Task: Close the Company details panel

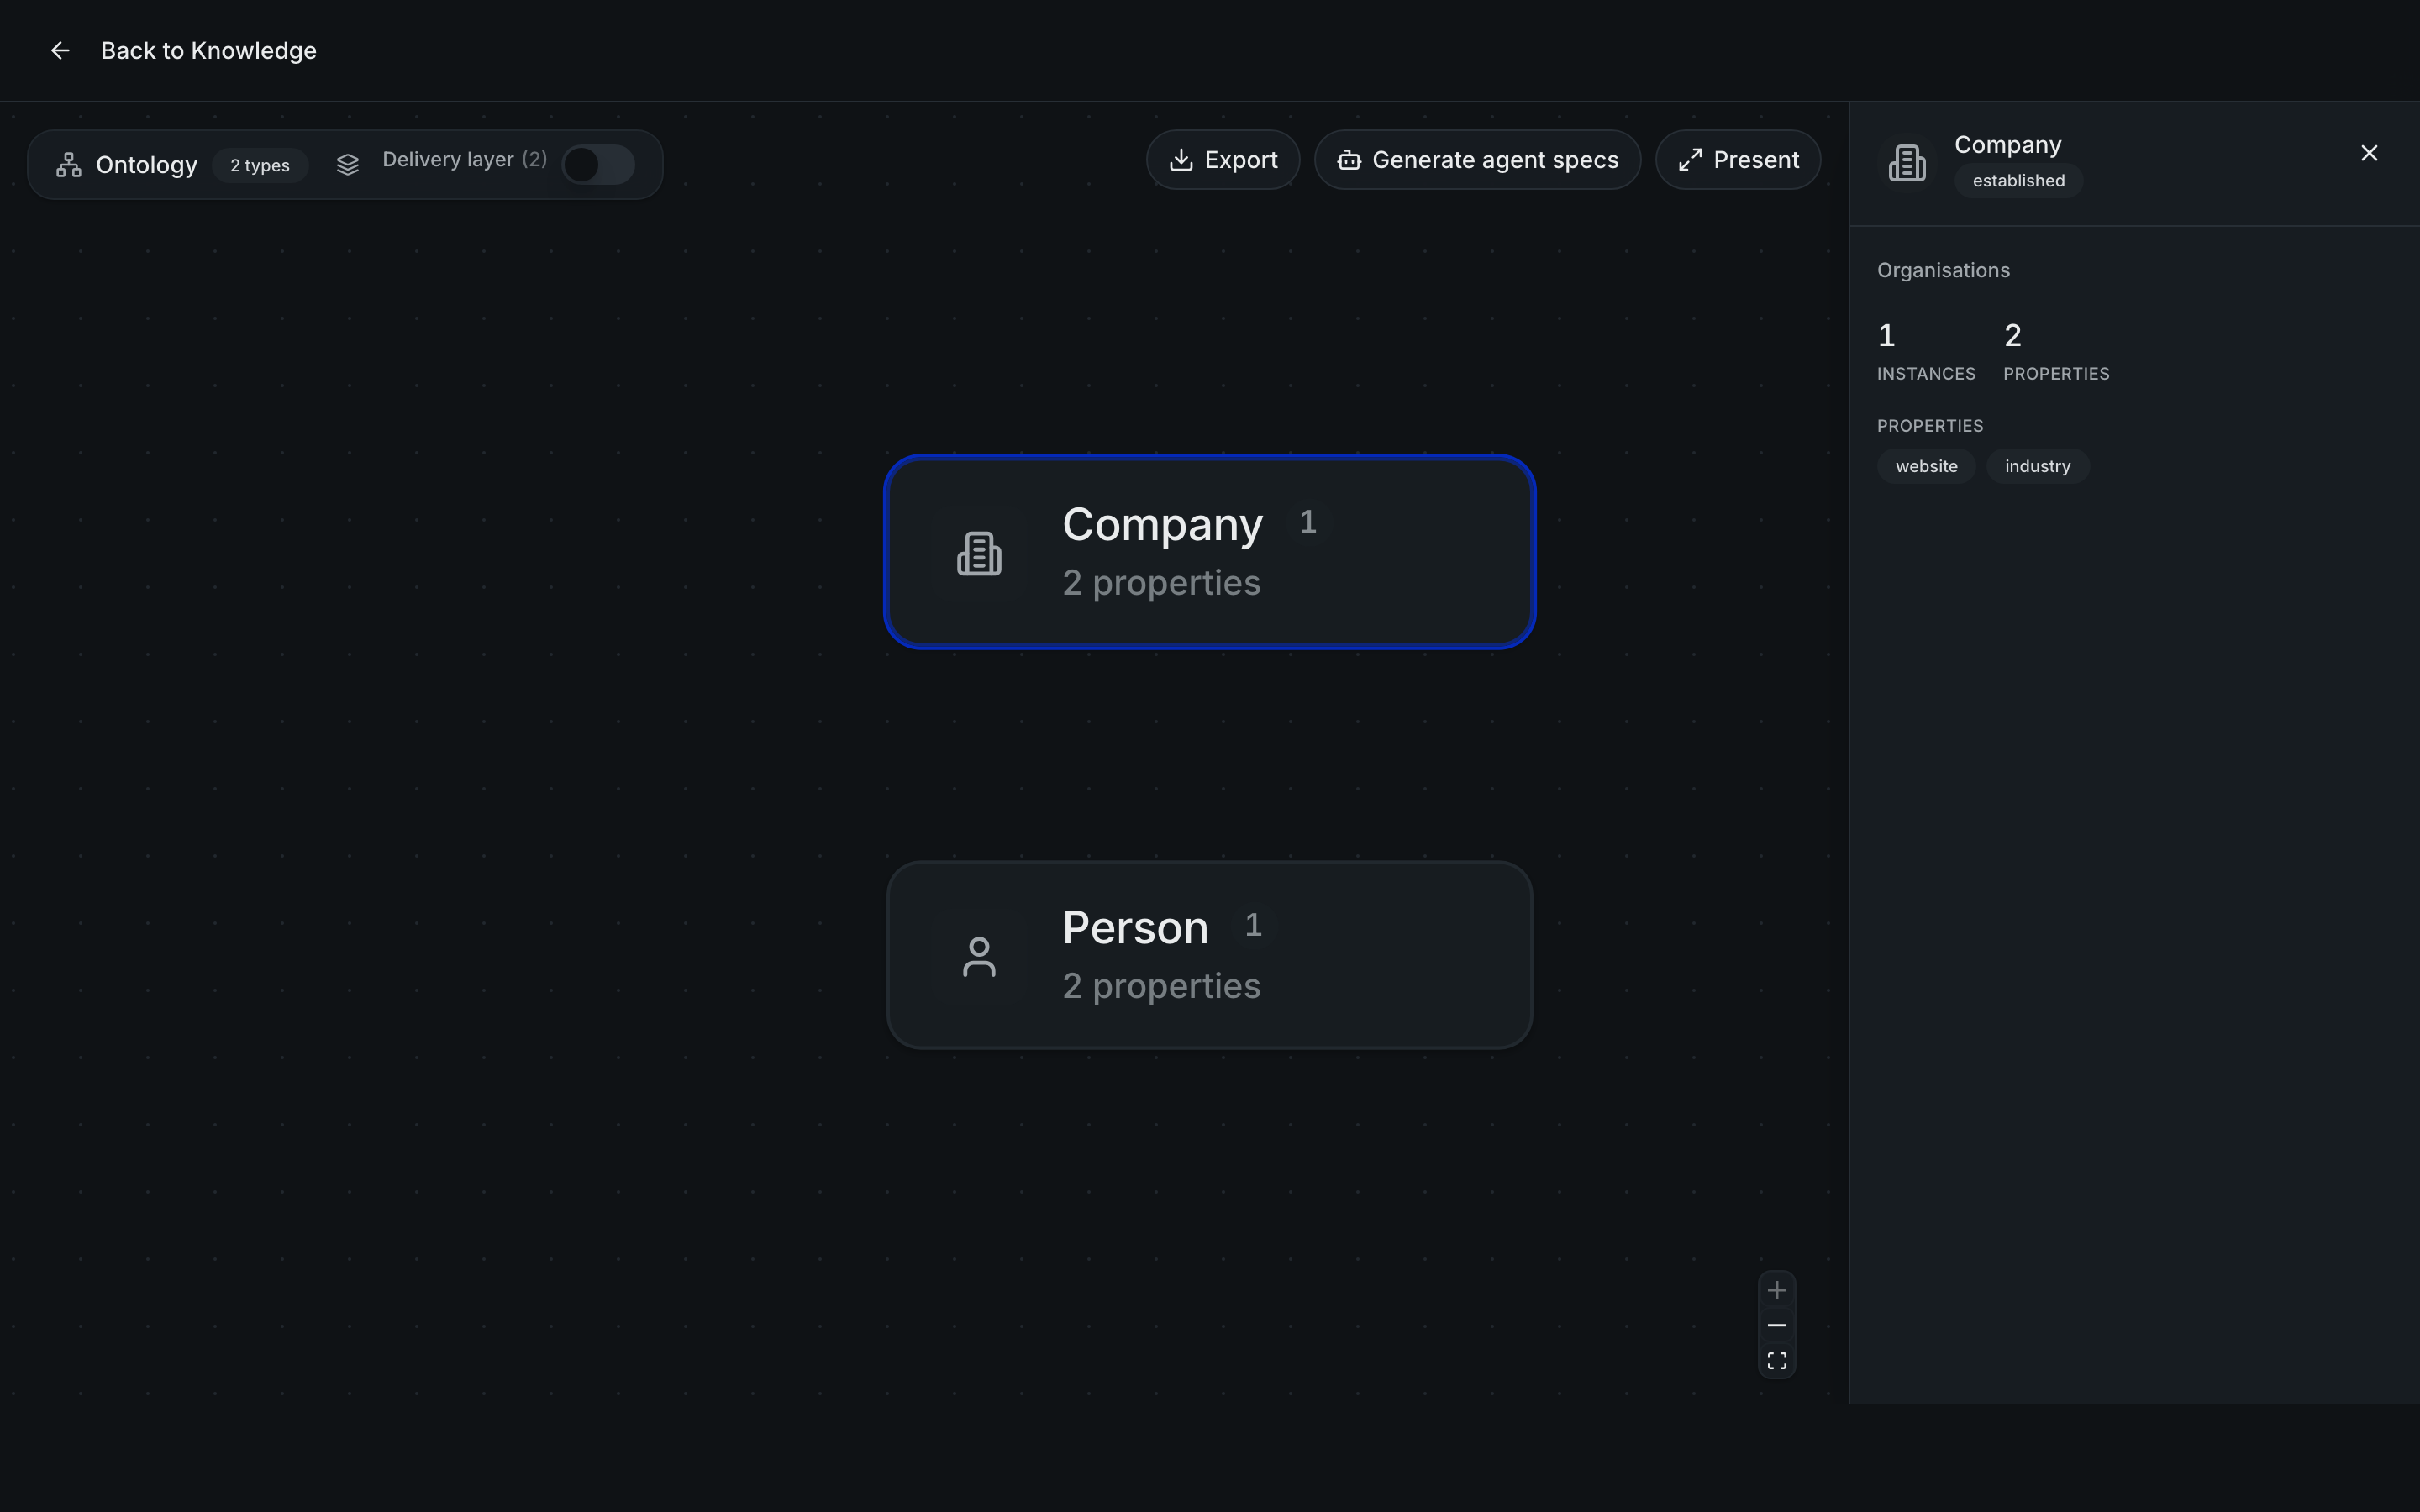Action: click(x=2369, y=153)
